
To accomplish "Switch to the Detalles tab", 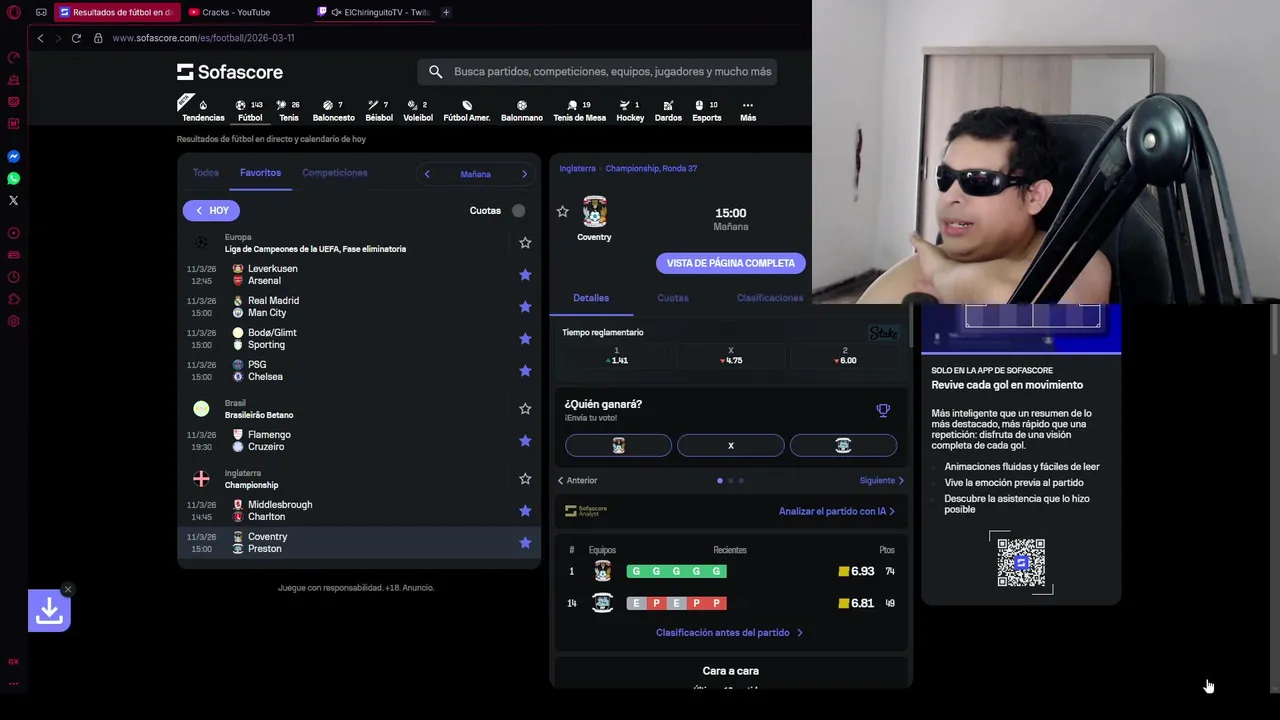I will point(591,298).
